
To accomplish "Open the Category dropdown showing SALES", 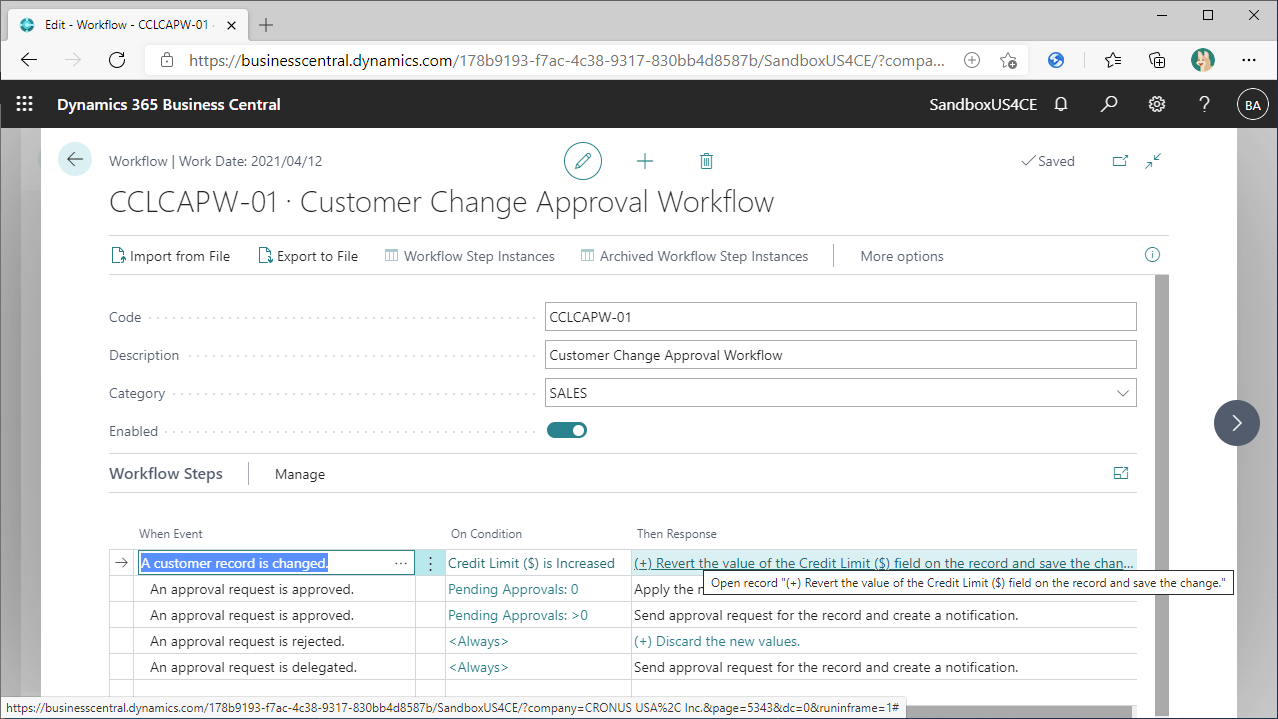I will point(840,393).
